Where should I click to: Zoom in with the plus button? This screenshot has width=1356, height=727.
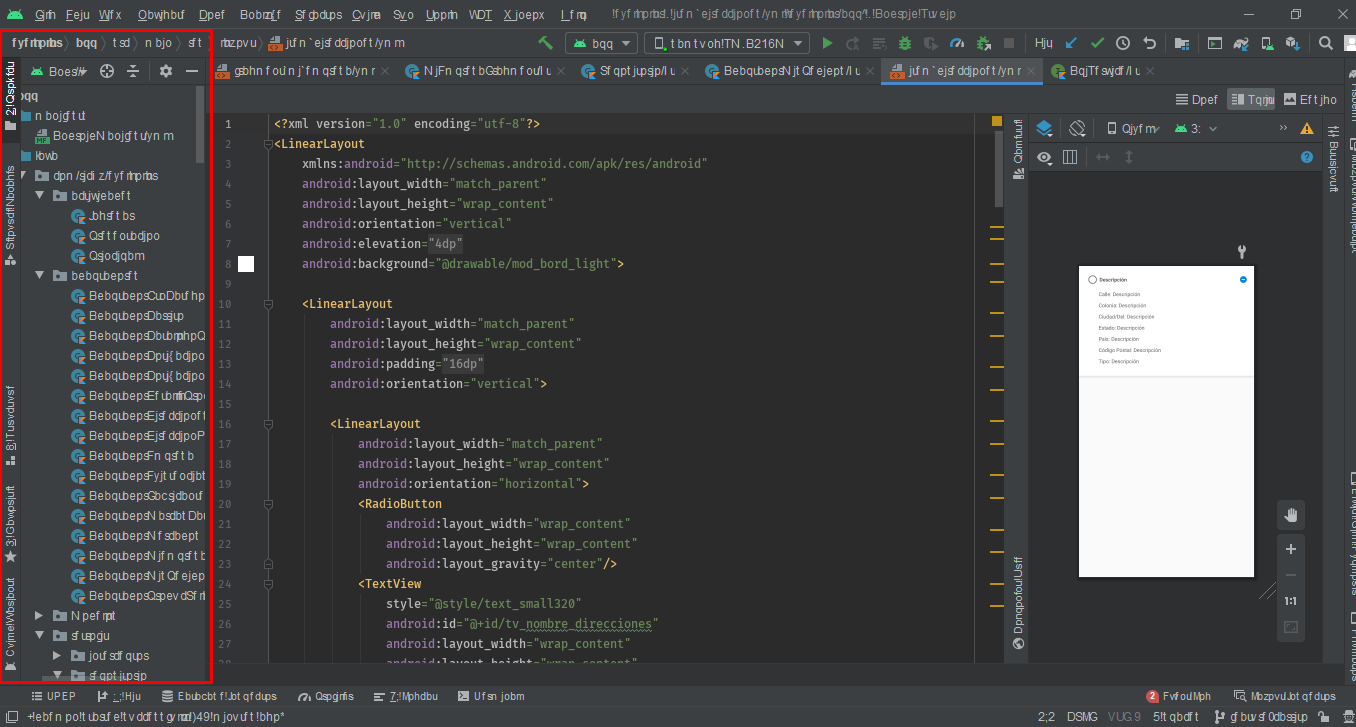pyautogui.click(x=1291, y=549)
